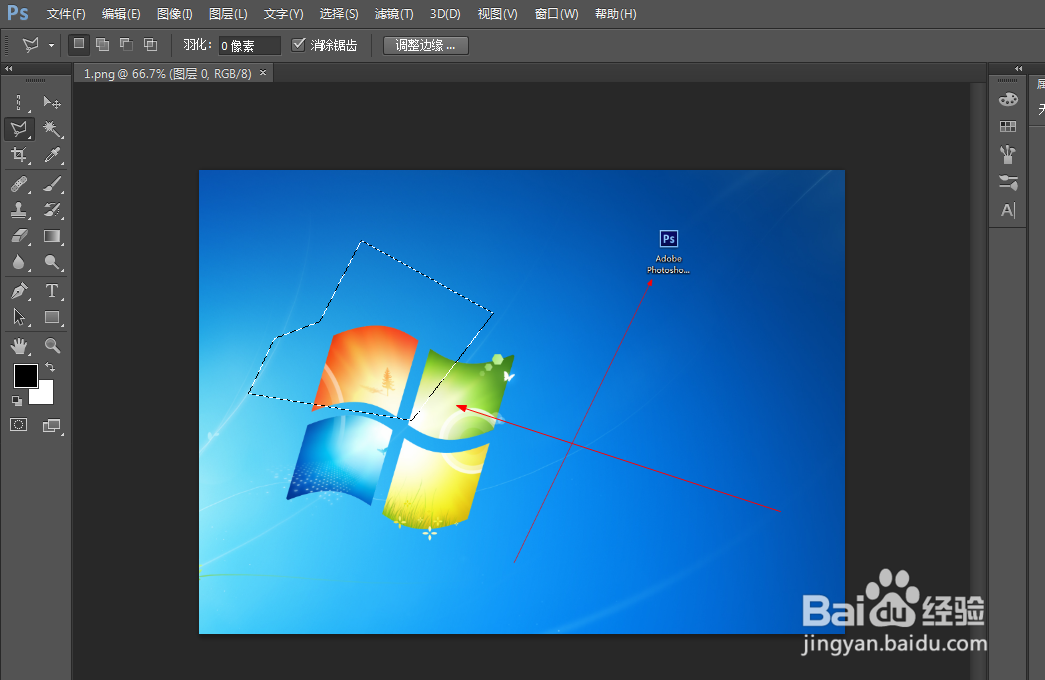The height and width of the screenshot is (680, 1045).
Task: Open the tool preset picker dropdown arrow
Action: point(51,46)
